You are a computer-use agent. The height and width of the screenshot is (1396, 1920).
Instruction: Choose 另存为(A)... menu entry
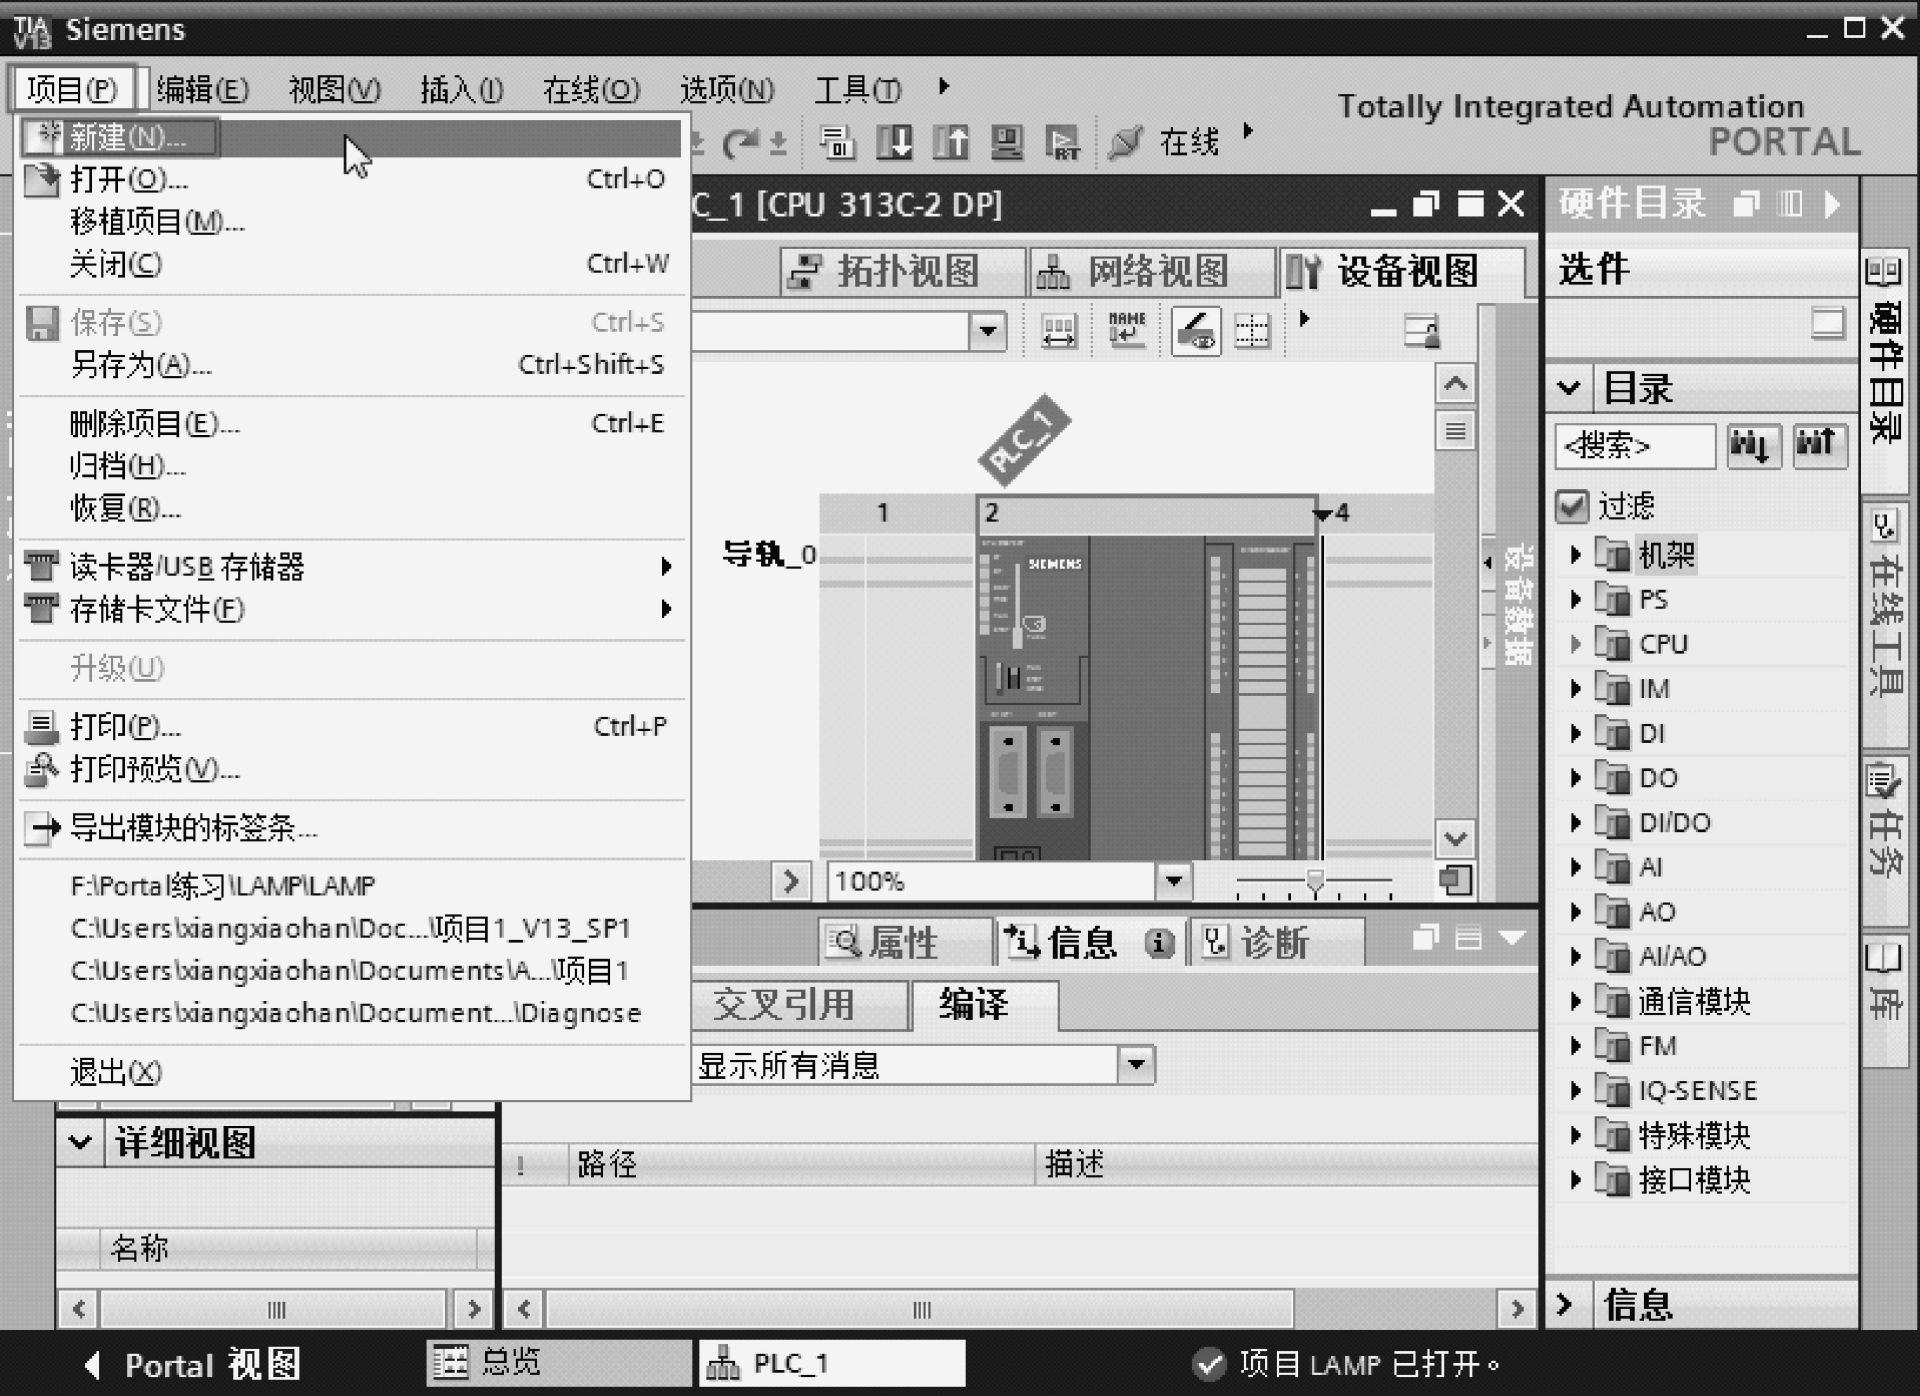351,365
